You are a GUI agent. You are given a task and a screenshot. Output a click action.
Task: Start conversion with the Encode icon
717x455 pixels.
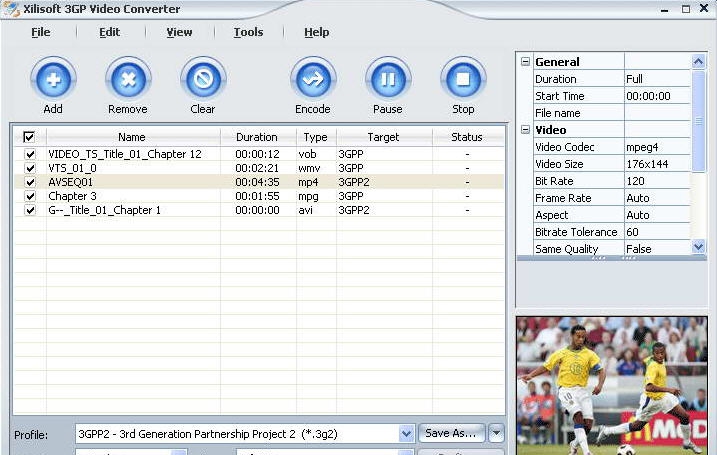point(313,79)
